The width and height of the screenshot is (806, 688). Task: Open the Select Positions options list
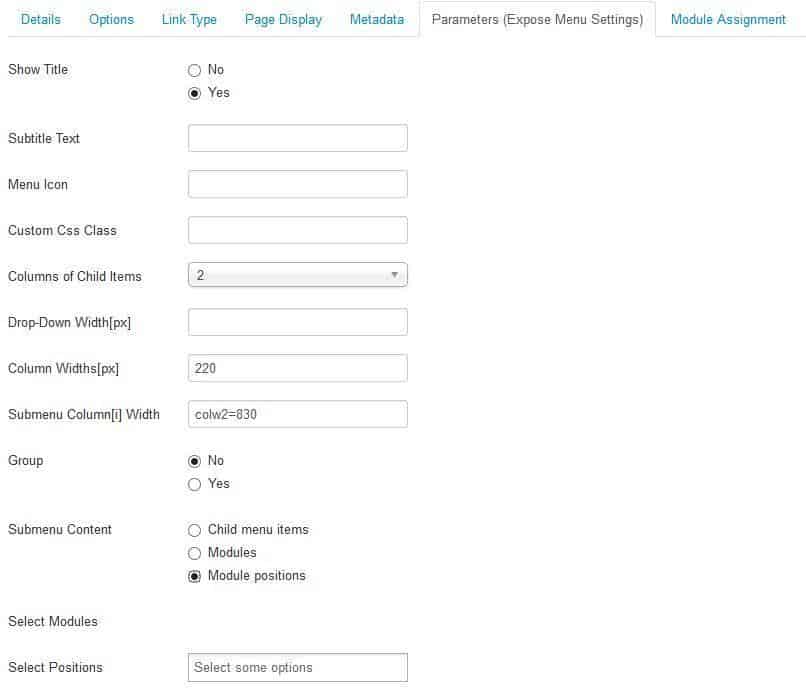click(x=297, y=667)
